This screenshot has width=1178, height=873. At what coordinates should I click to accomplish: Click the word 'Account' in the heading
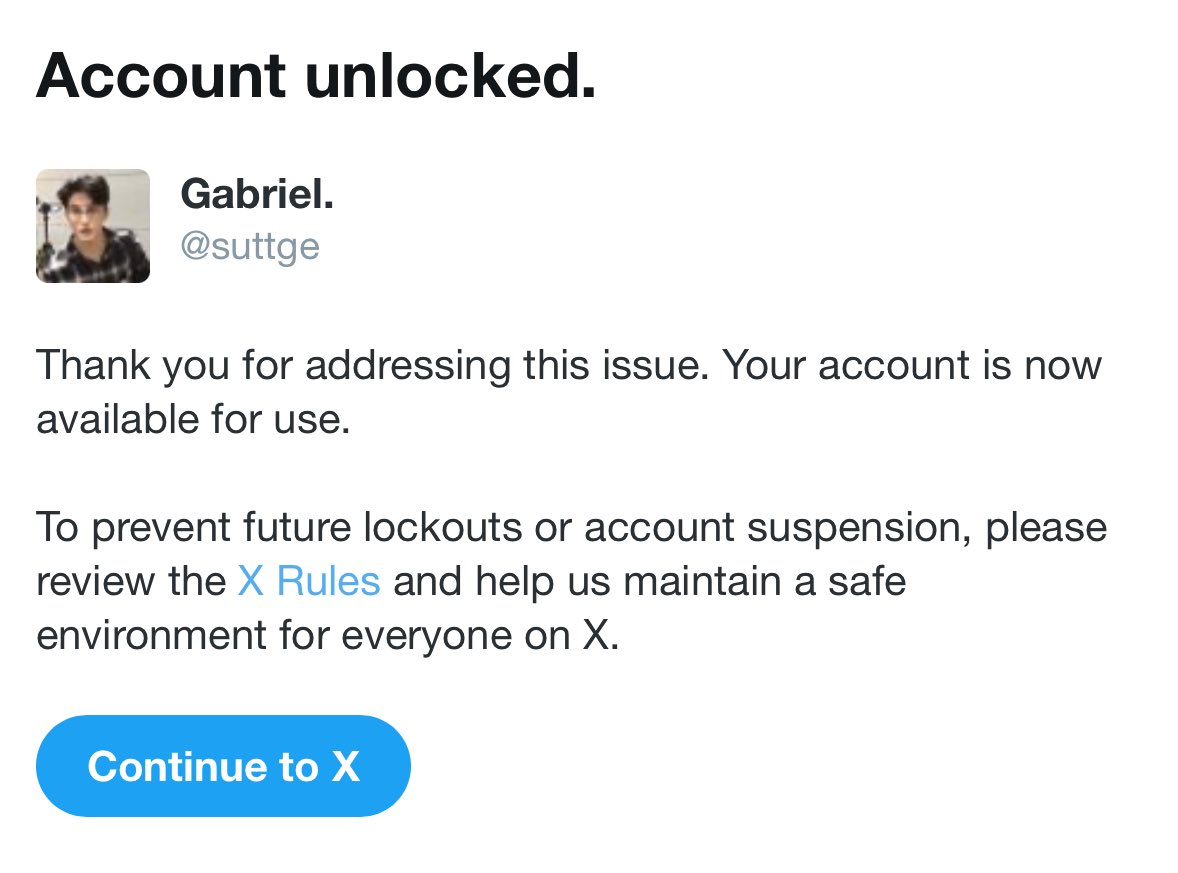162,76
